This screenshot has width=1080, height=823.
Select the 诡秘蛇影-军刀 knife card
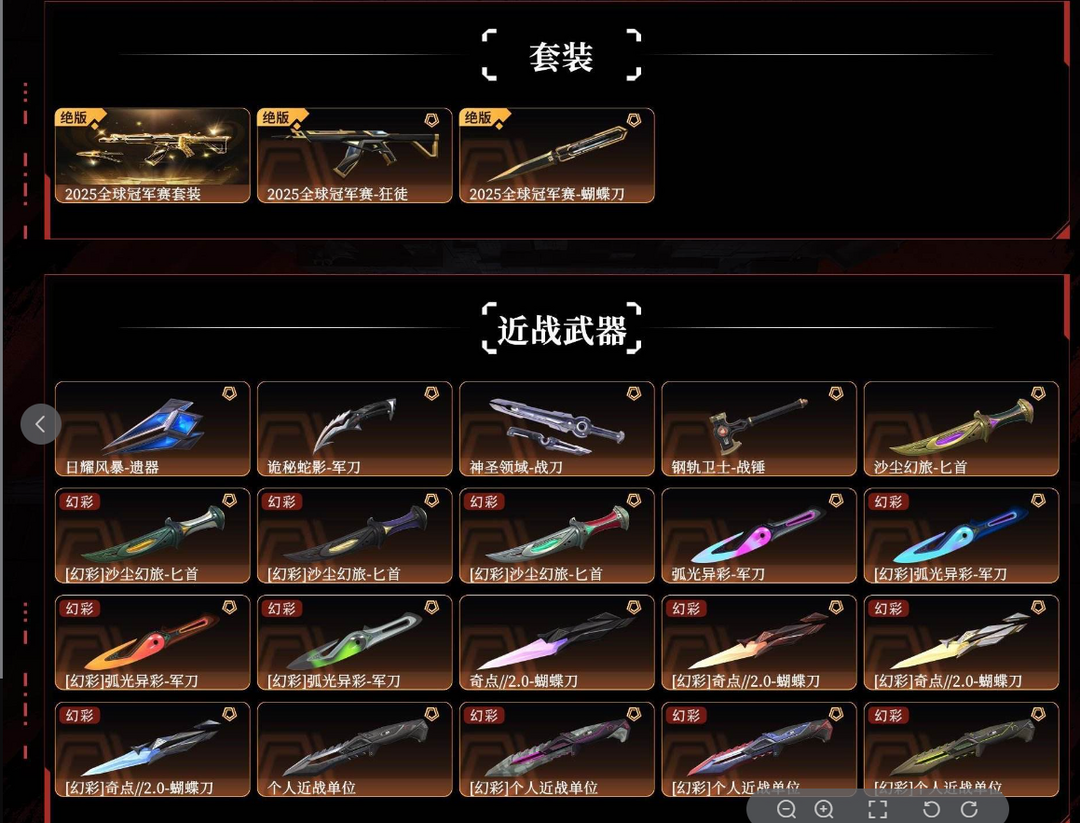pyautogui.click(x=355, y=428)
